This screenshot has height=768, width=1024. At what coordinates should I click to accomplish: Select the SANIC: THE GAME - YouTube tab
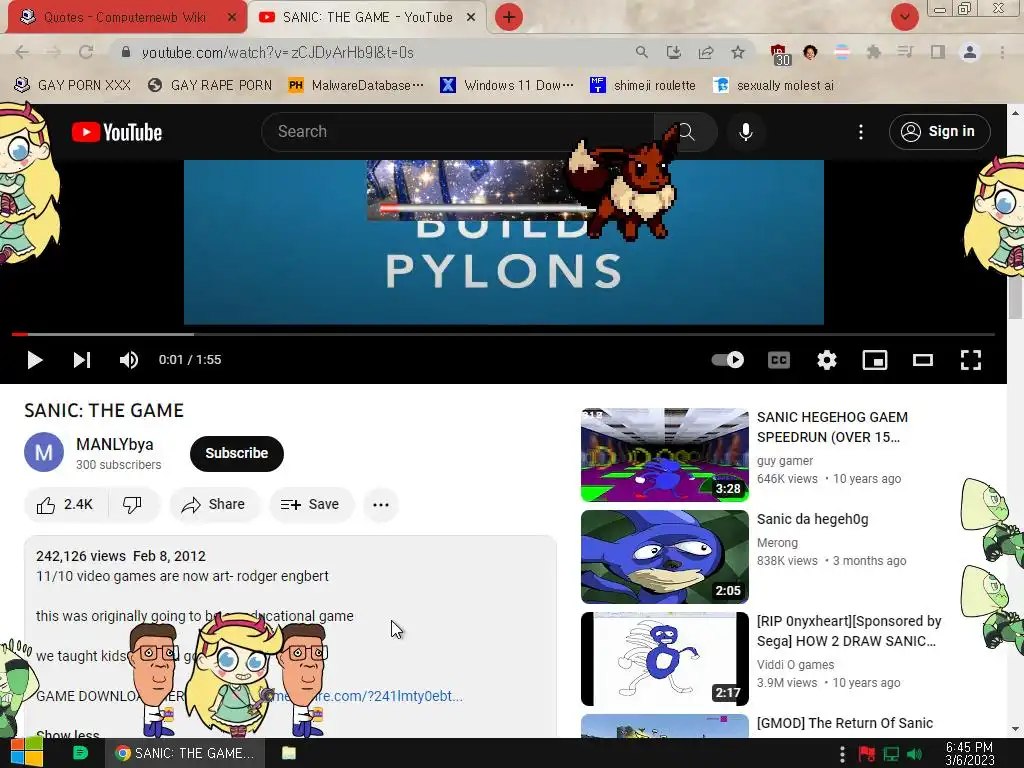point(366,17)
